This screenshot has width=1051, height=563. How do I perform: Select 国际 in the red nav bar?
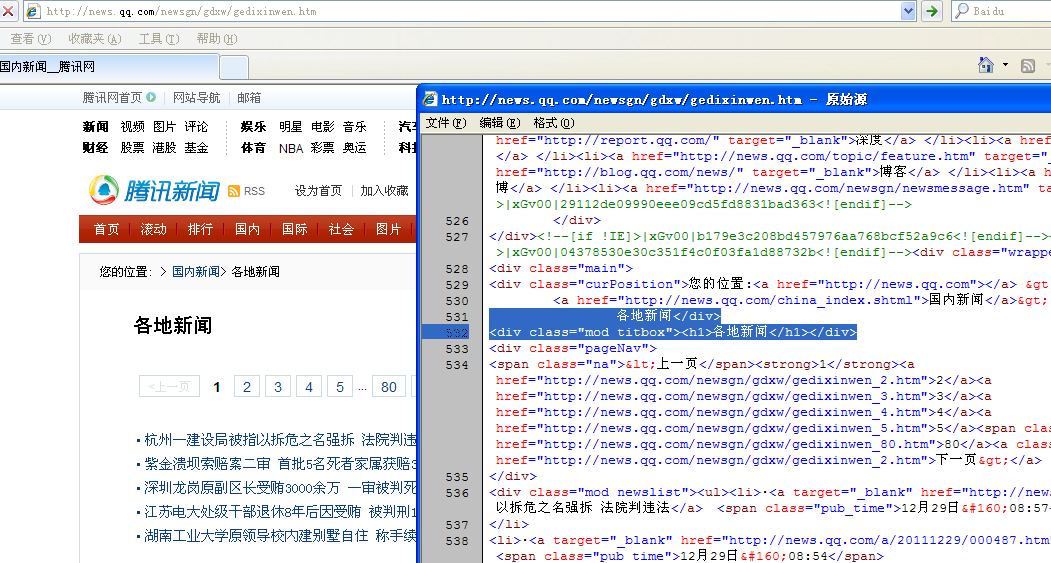click(294, 229)
